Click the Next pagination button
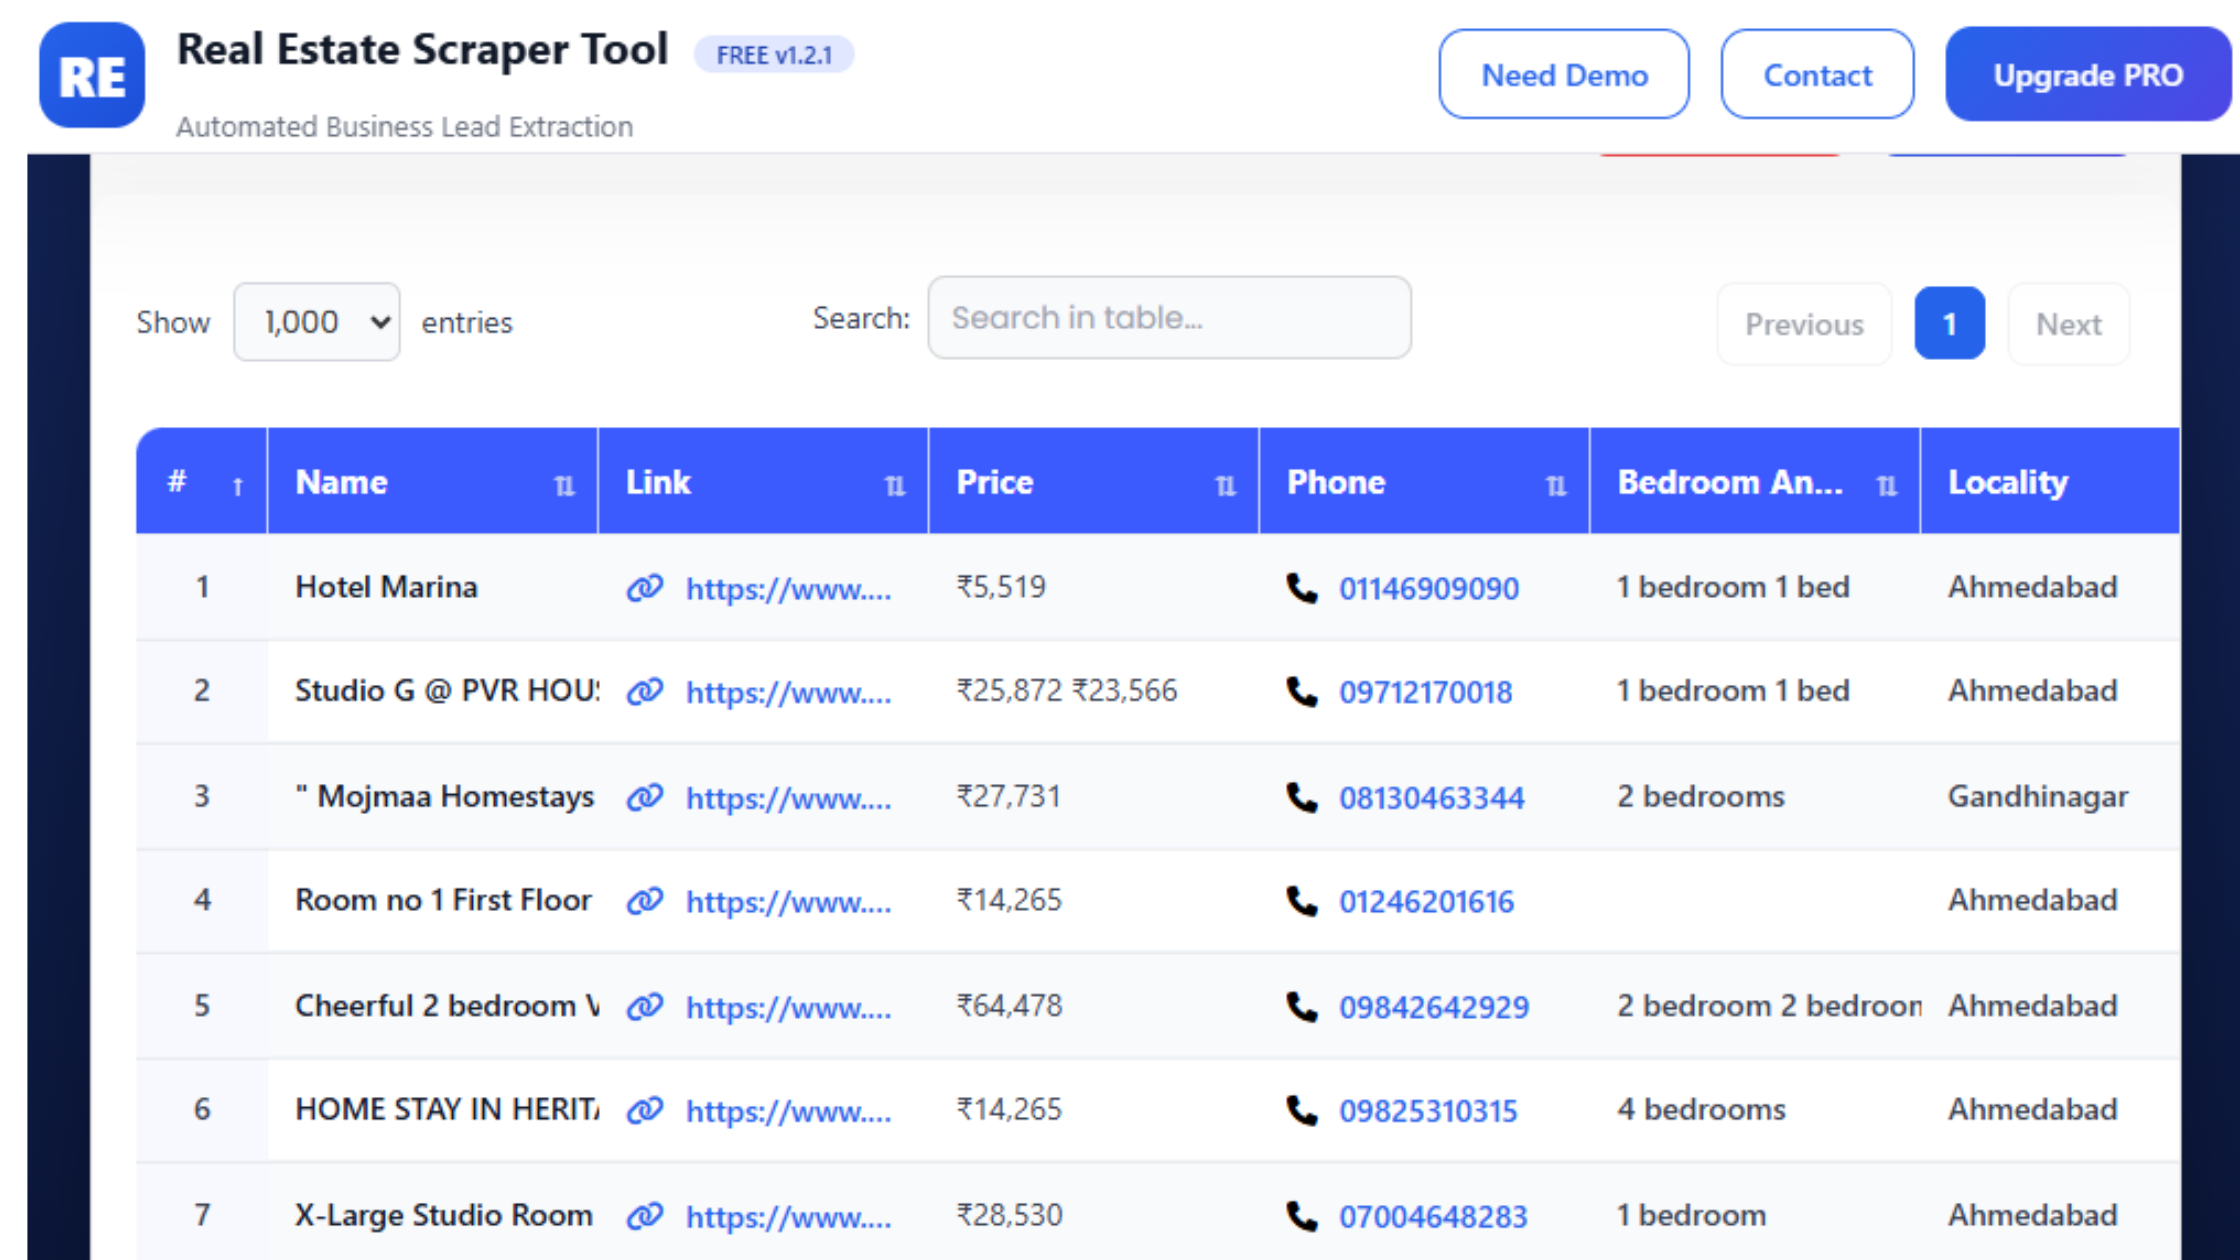Image resolution: width=2240 pixels, height=1260 pixels. 2068,324
